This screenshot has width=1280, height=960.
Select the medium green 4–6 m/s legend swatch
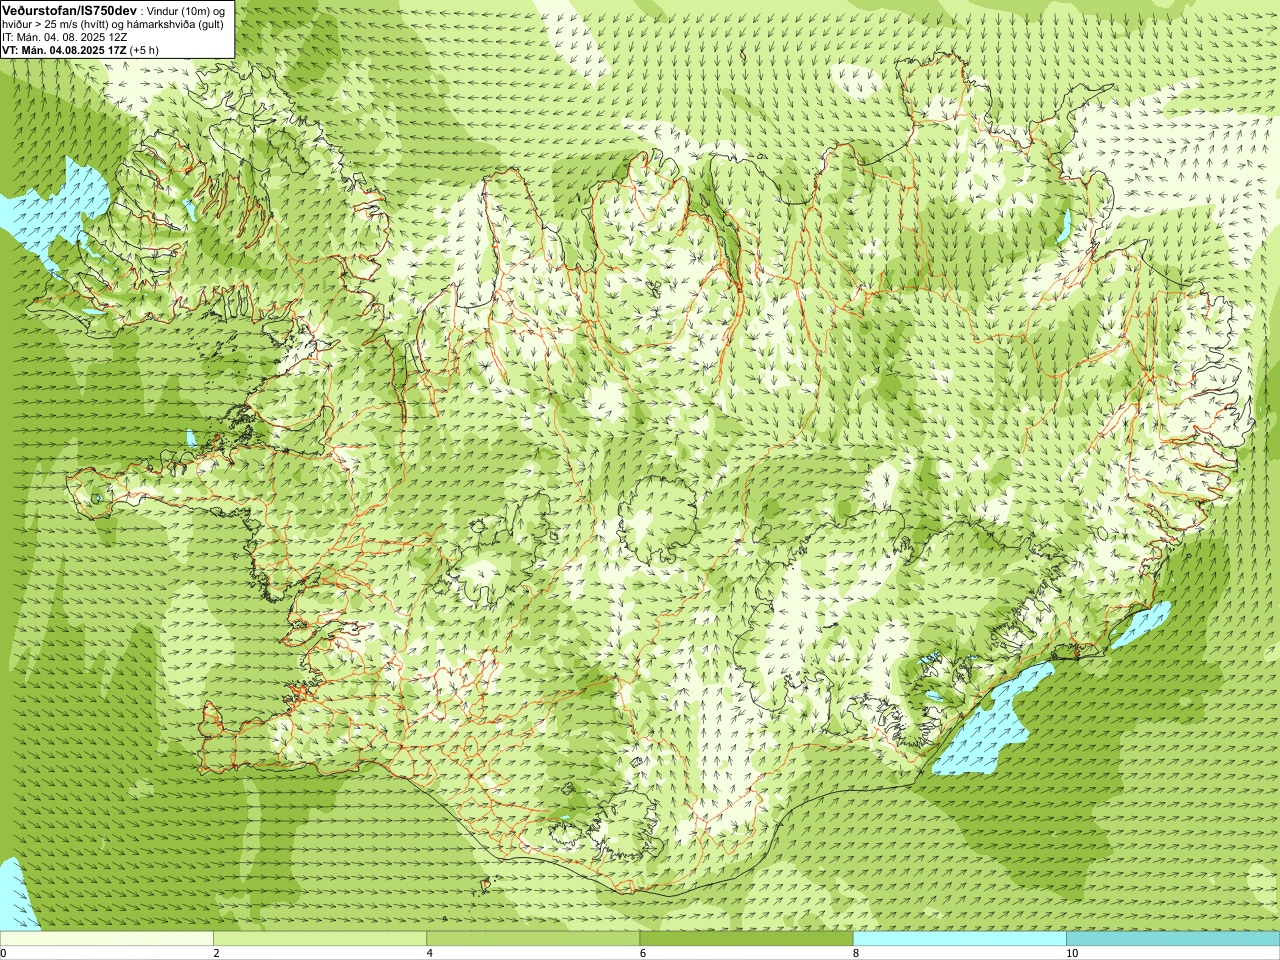point(533,939)
